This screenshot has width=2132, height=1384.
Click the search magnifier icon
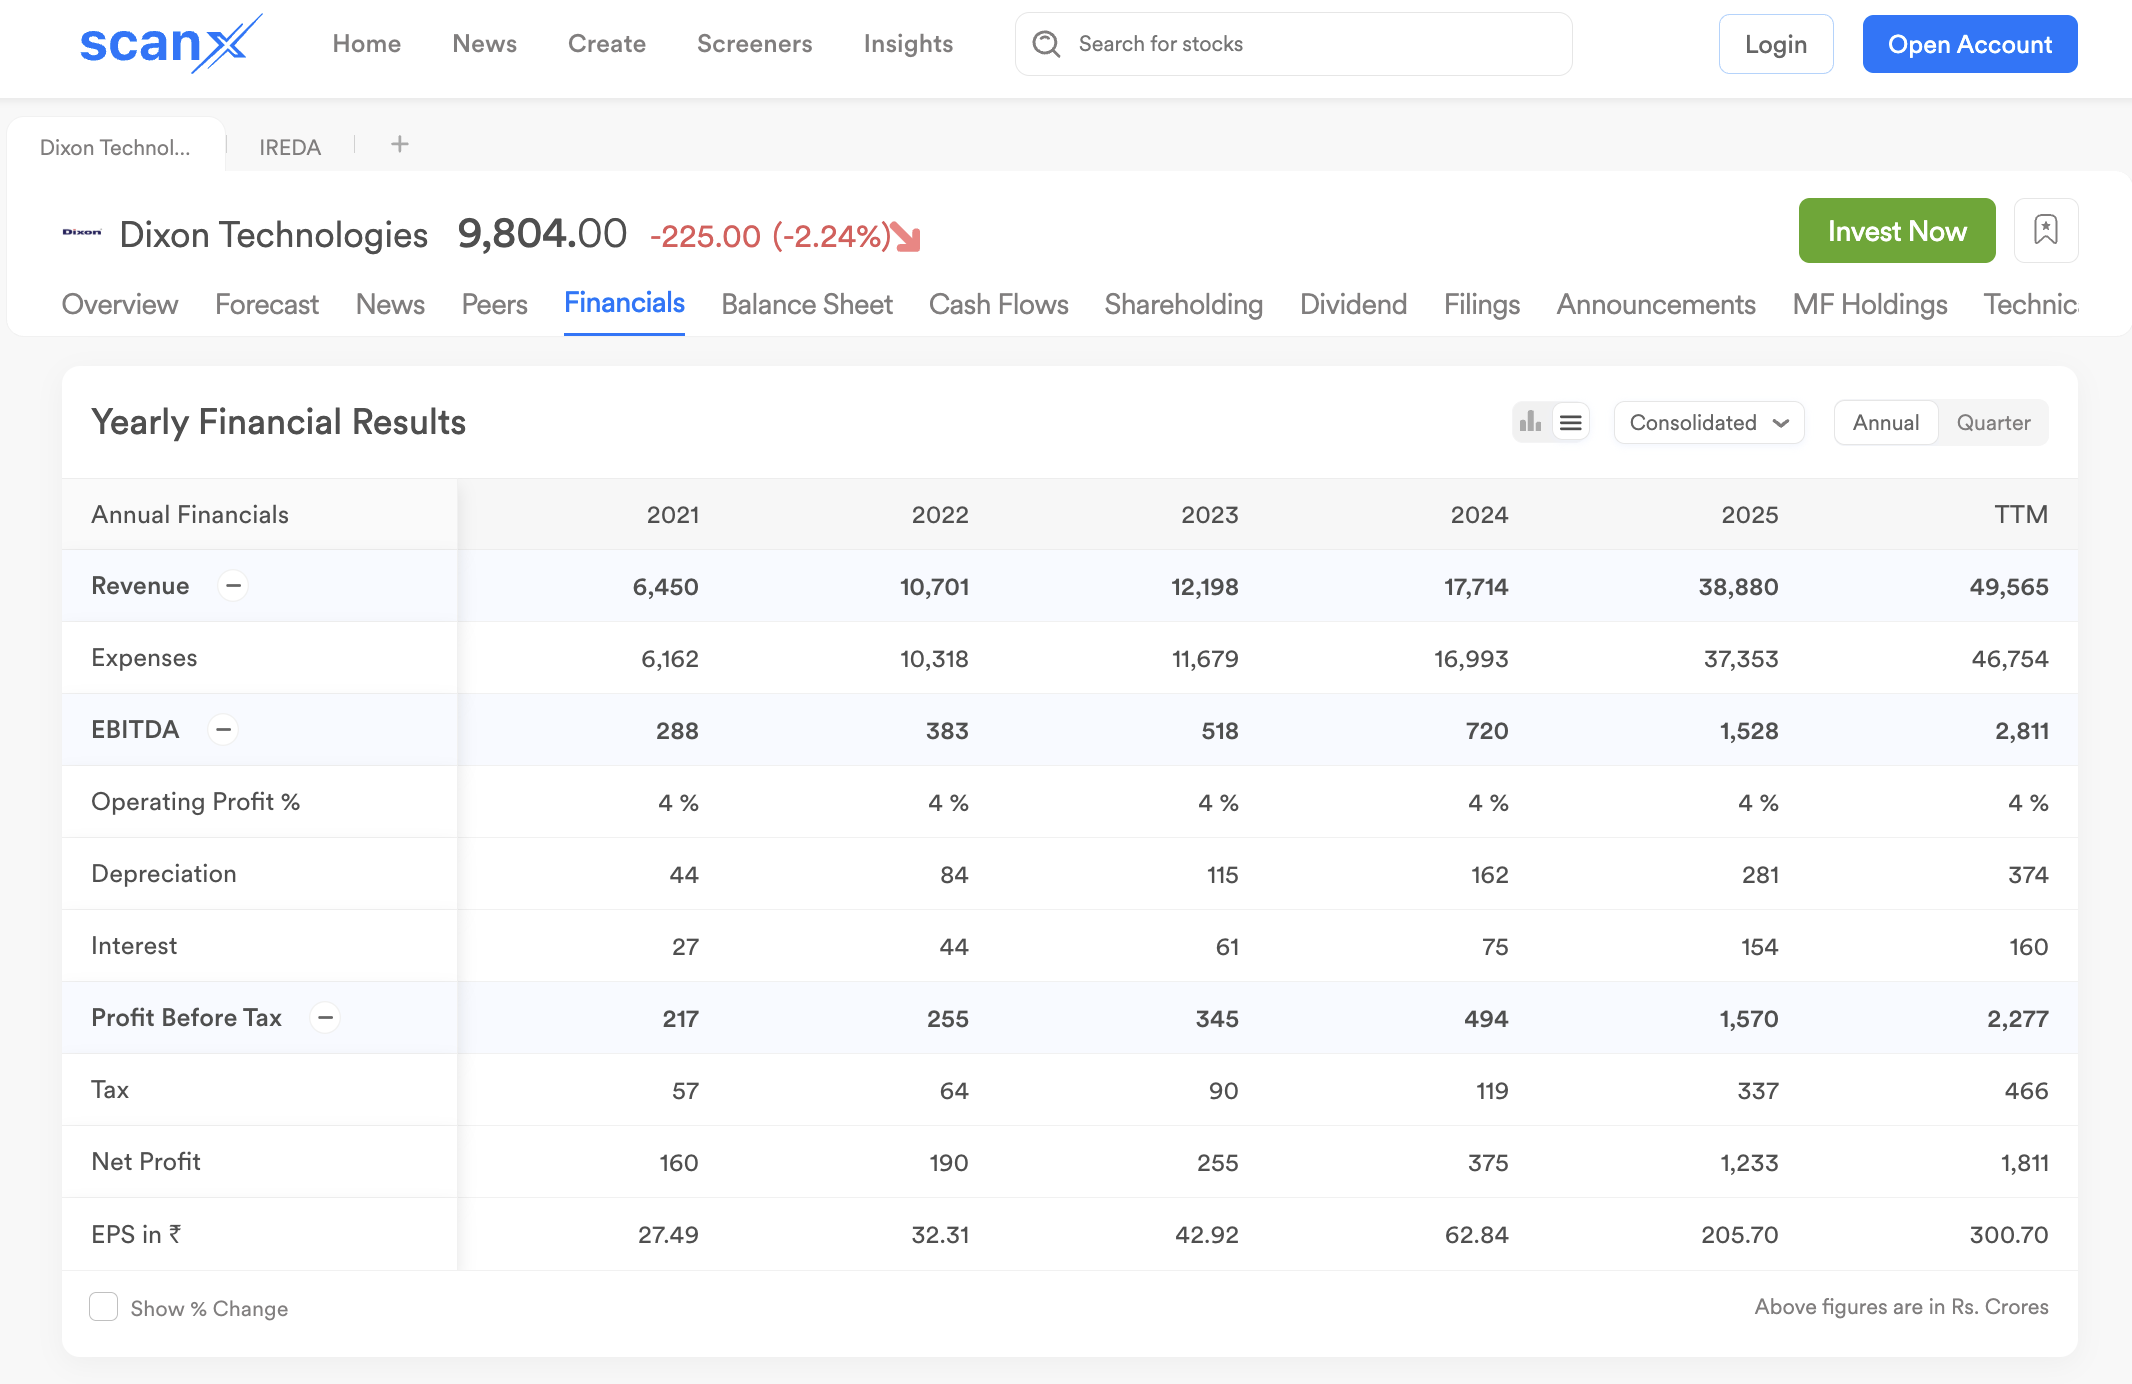(1046, 44)
